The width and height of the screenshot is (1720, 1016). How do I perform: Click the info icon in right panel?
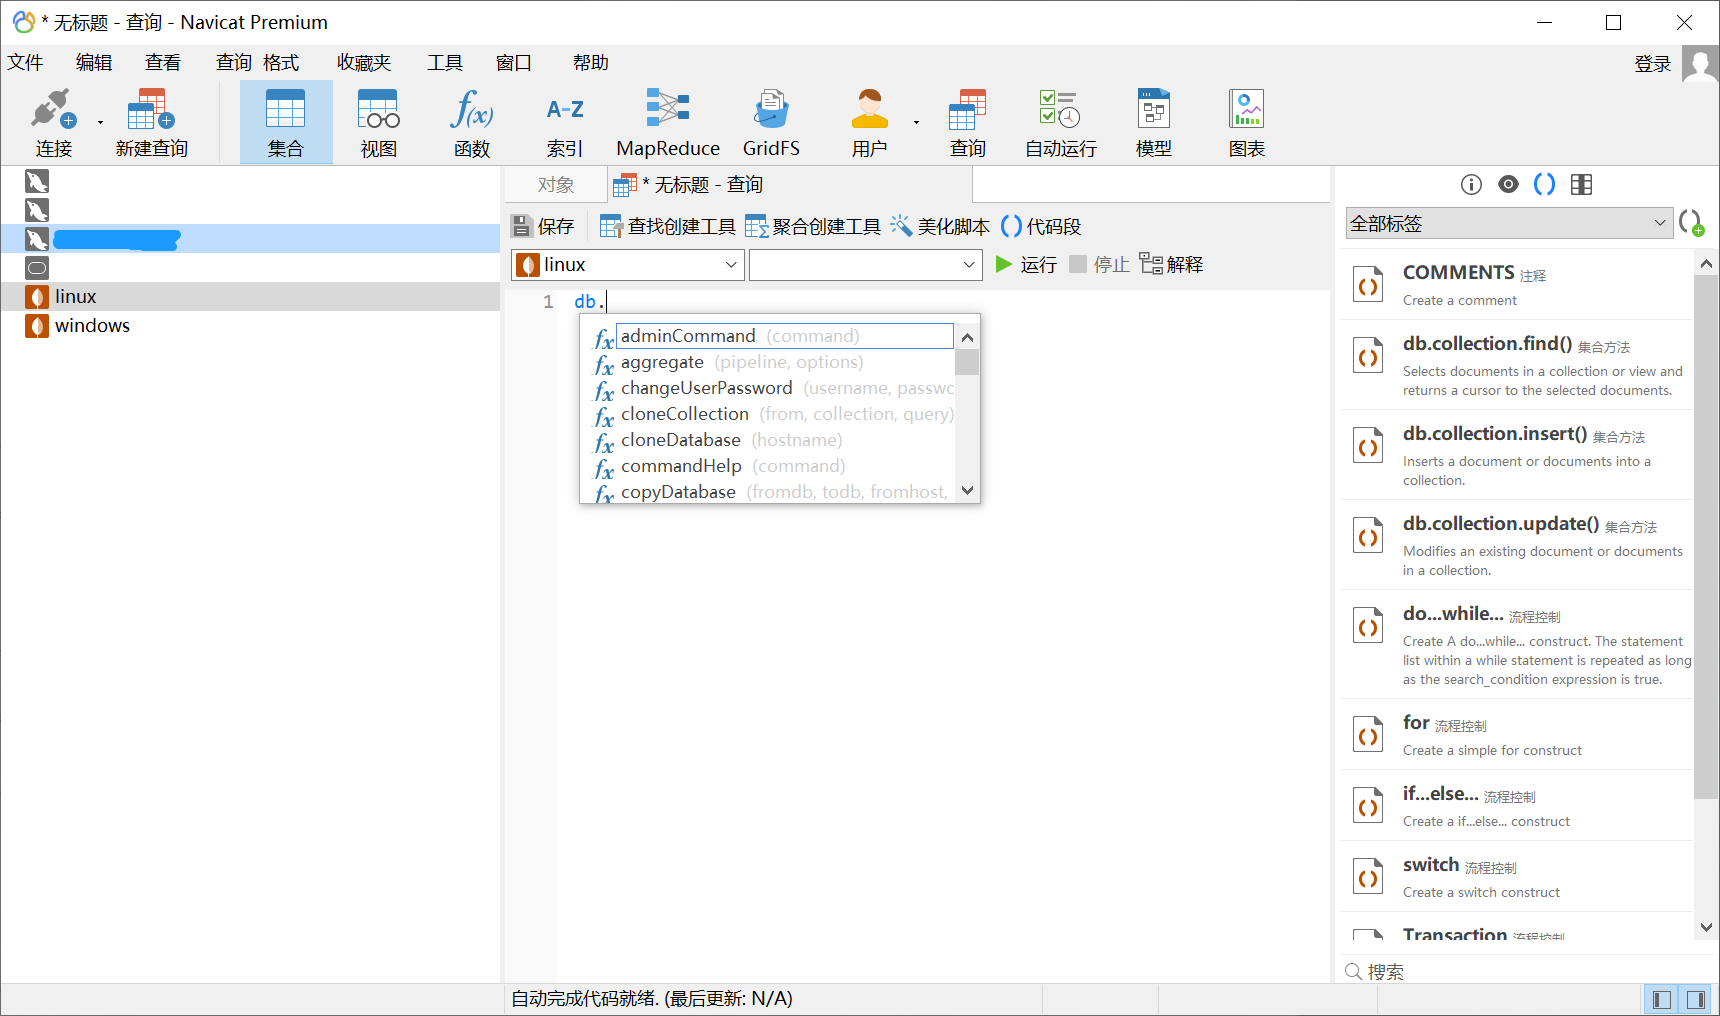click(1471, 184)
